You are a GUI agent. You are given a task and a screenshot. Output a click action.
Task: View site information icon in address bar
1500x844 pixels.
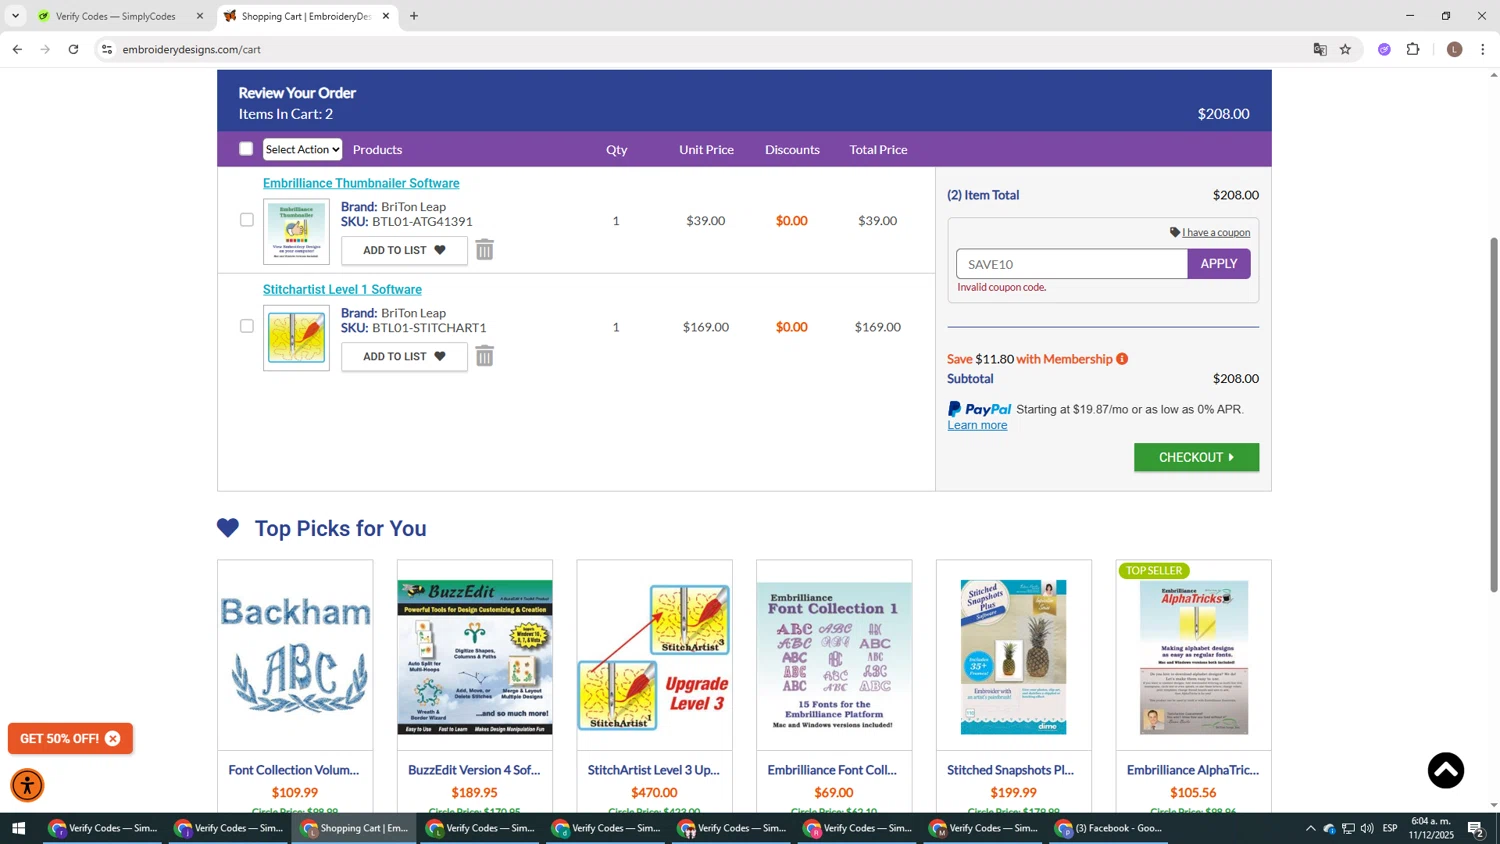(x=107, y=49)
